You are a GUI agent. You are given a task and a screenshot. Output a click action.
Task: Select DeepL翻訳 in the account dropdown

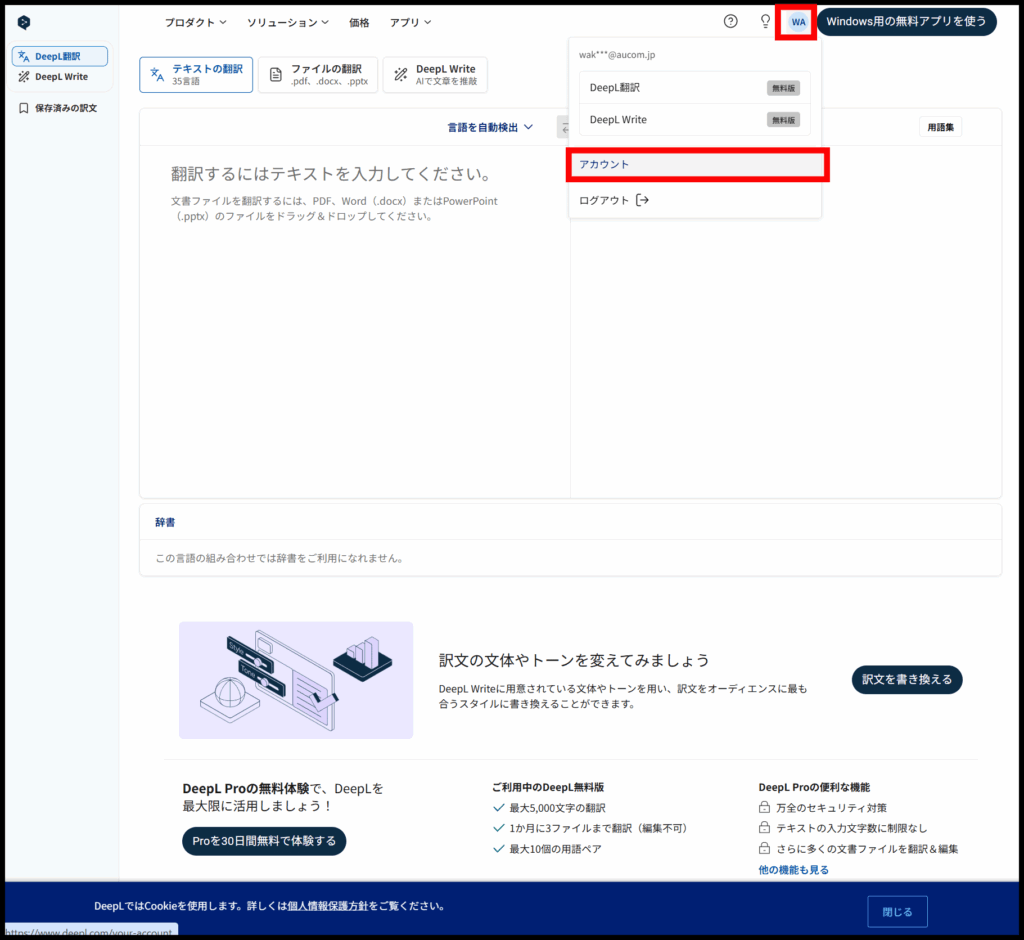pyautogui.click(x=694, y=88)
